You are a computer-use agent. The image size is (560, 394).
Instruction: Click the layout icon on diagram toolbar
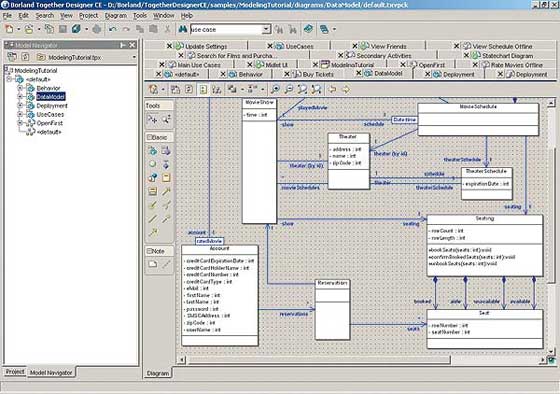click(x=232, y=89)
